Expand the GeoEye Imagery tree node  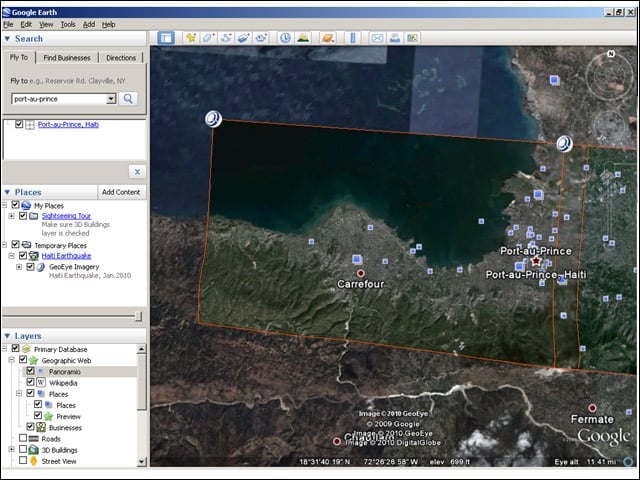[19, 267]
